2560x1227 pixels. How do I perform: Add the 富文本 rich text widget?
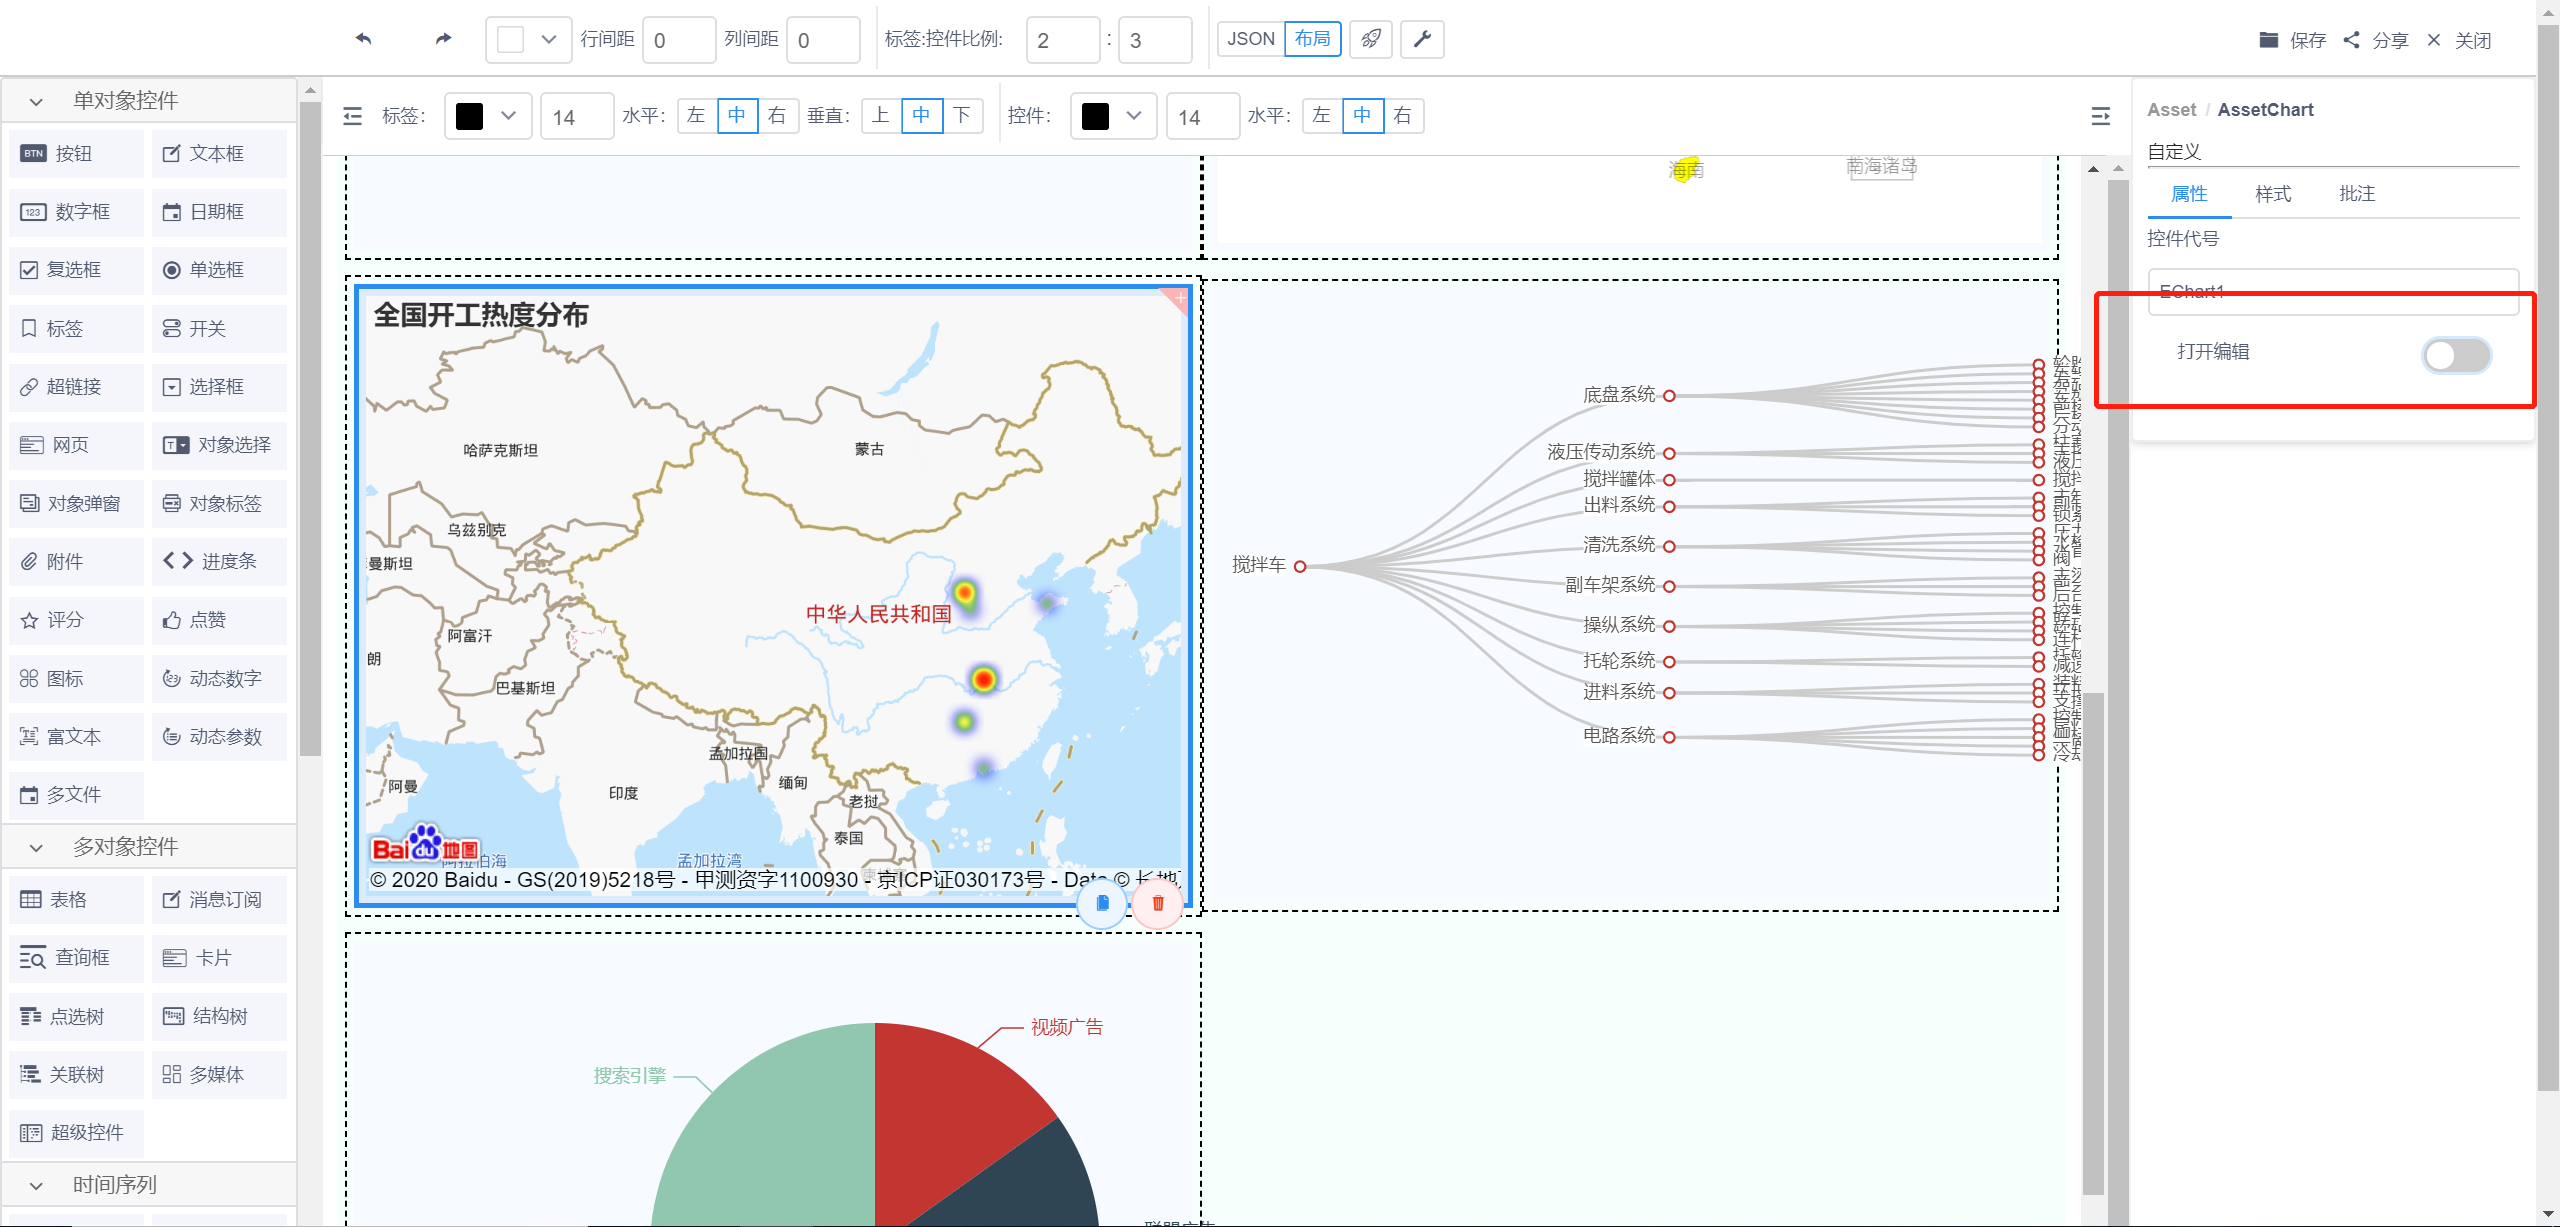click(76, 737)
